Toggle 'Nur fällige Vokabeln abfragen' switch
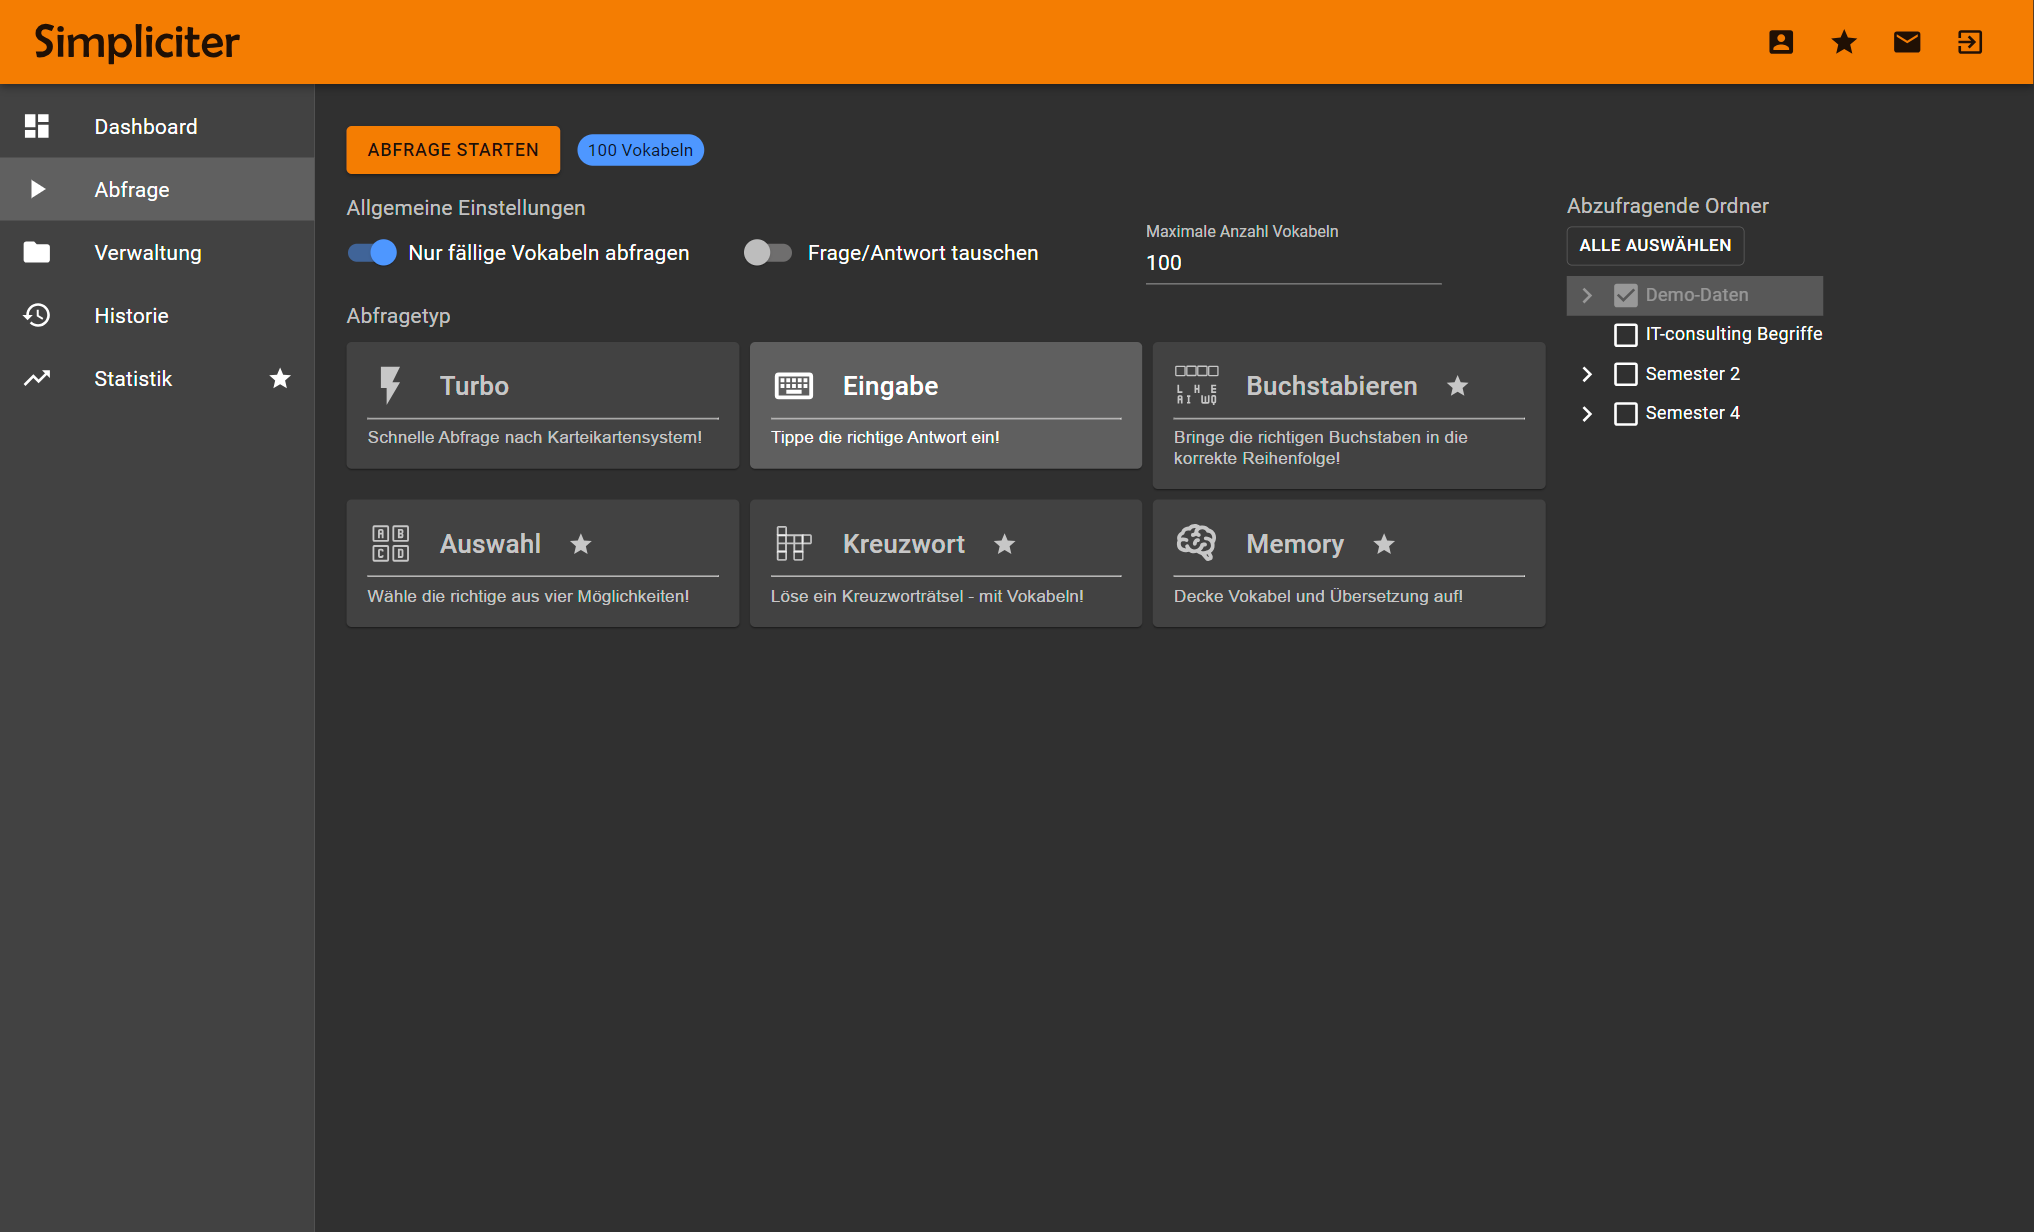Screen dimensions: 2034x1232 pyautogui.click(x=372, y=253)
